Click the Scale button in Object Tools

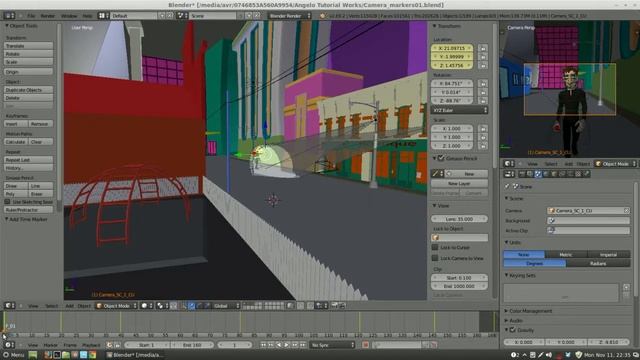[29, 62]
